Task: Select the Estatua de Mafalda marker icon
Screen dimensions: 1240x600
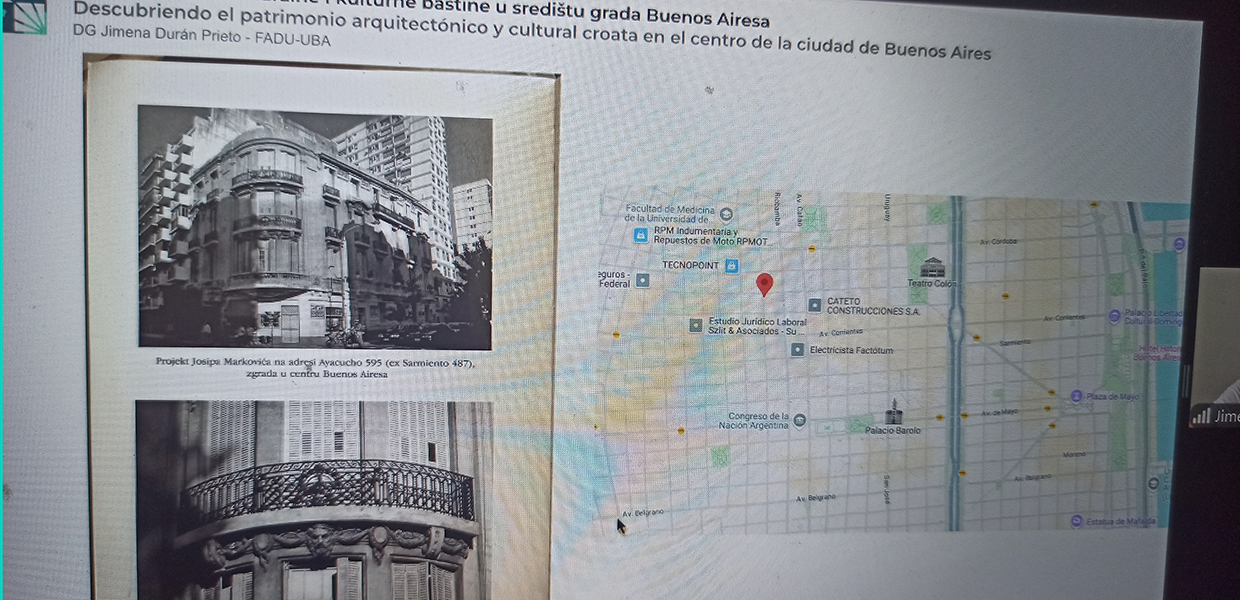Action: pyautogui.click(x=1076, y=521)
